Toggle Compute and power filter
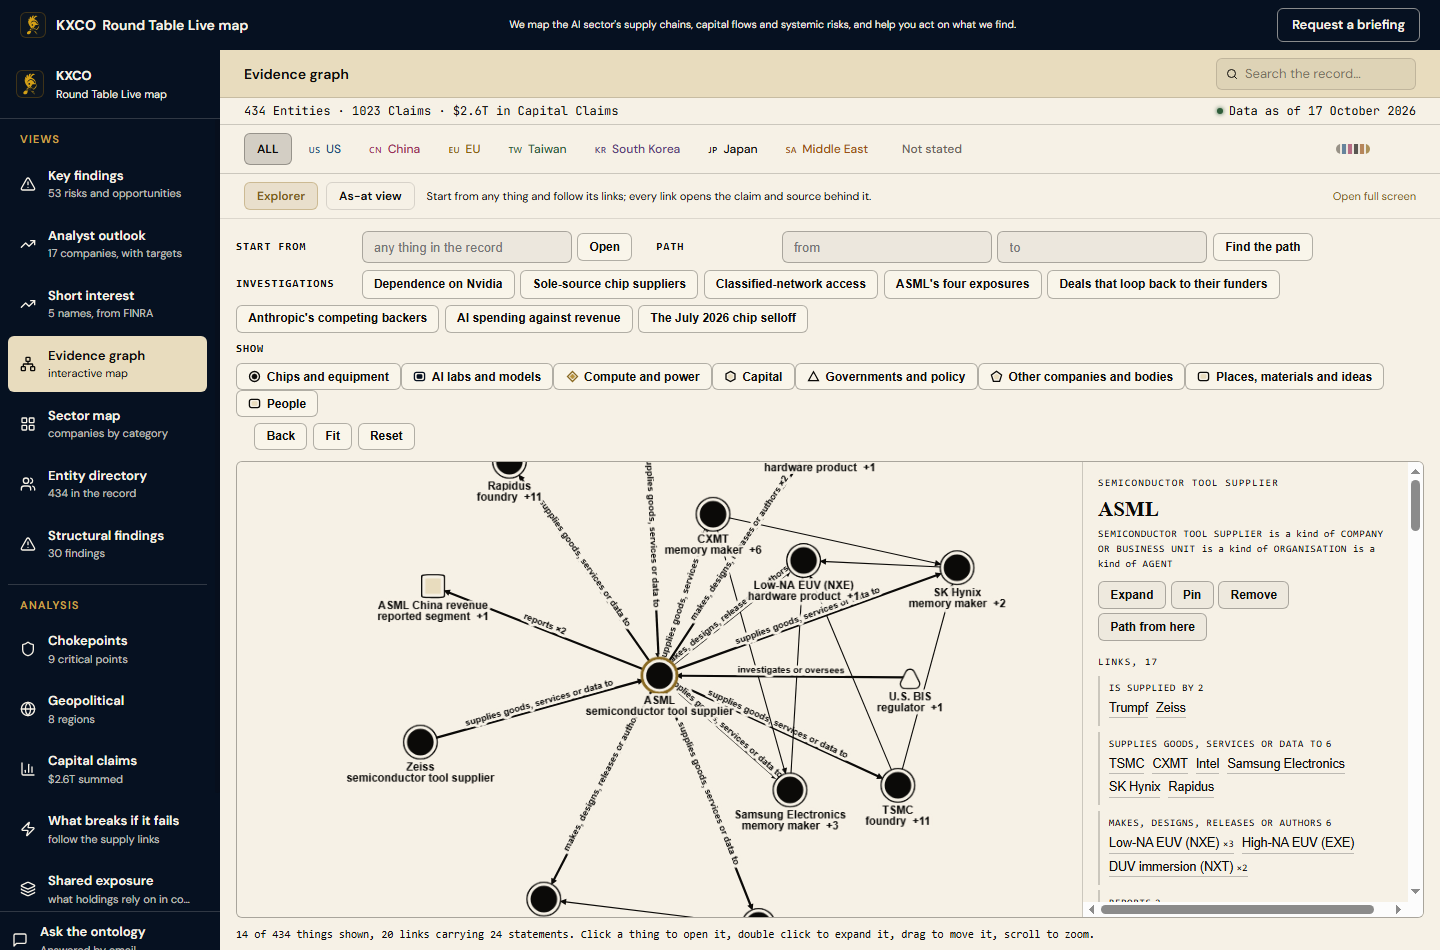 [632, 377]
